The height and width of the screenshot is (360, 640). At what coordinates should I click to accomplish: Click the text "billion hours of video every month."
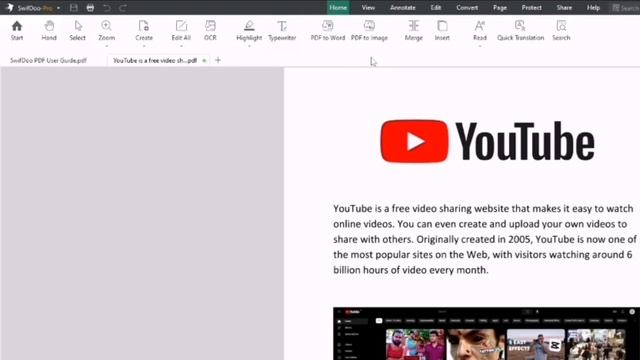point(411,270)
